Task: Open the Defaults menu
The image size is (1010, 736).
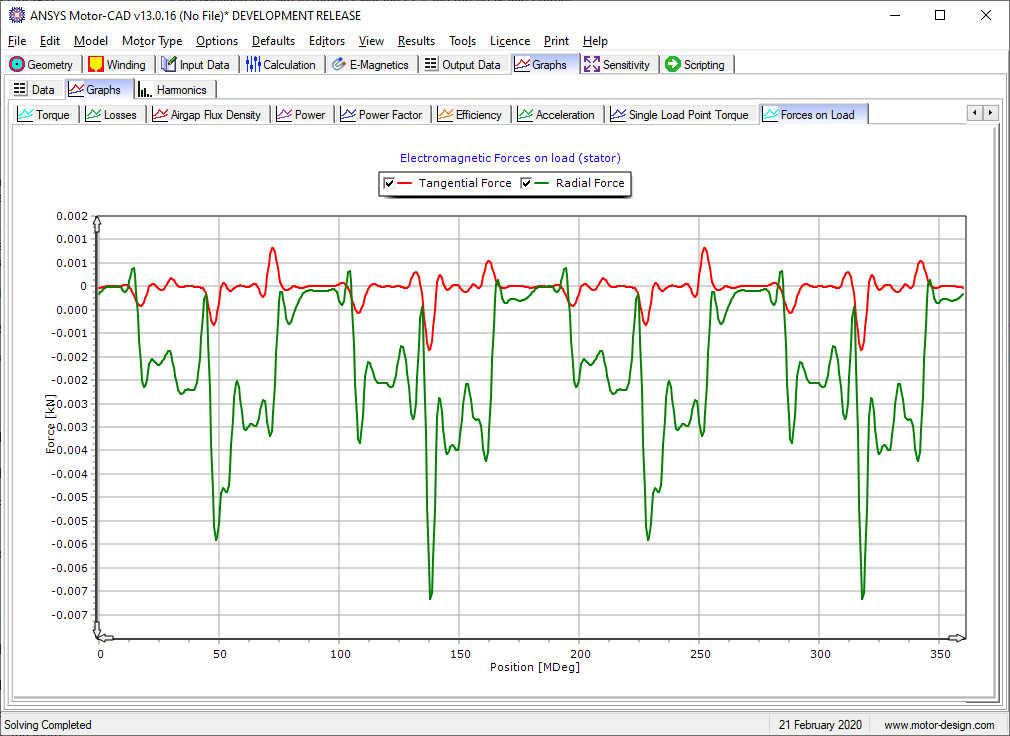Action: point(273,41)
